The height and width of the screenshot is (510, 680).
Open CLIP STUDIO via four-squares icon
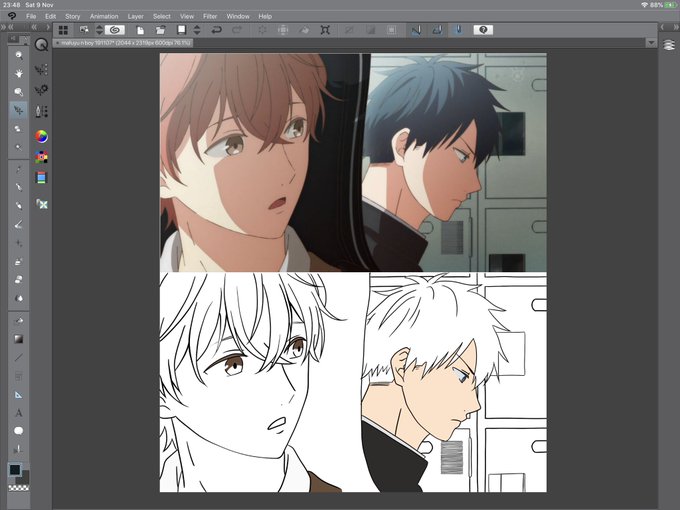click(63, 30)
